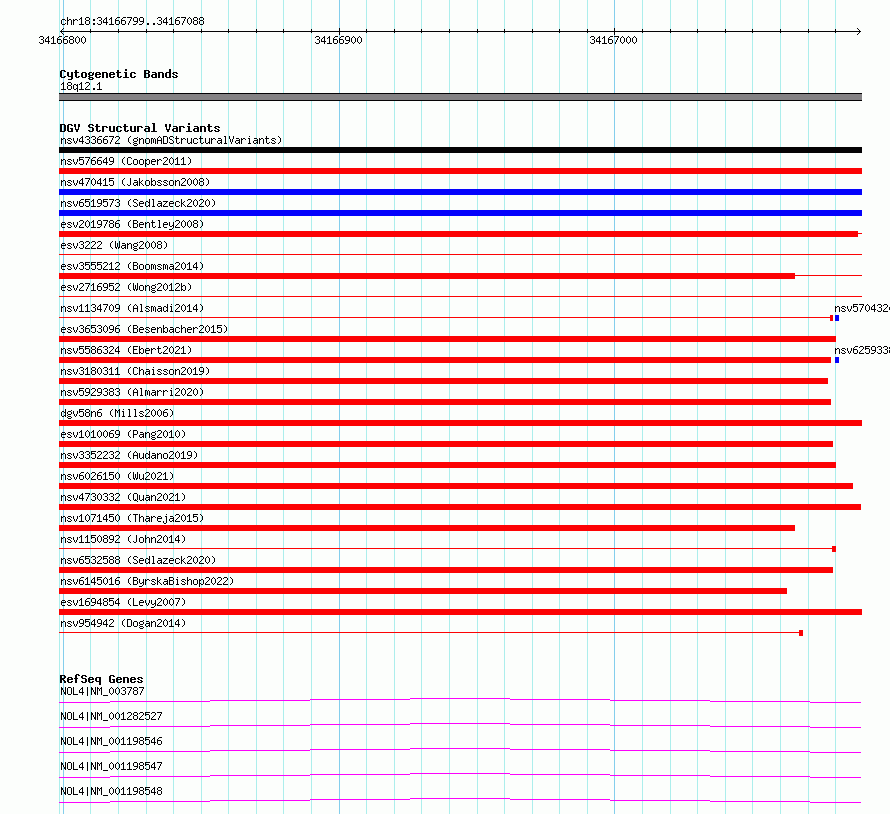The height and width of the screenshot is (814, 890).
Task: Select variant nsv470415 (Jakobsson2008) label
Action: click(x=135, y=182)
